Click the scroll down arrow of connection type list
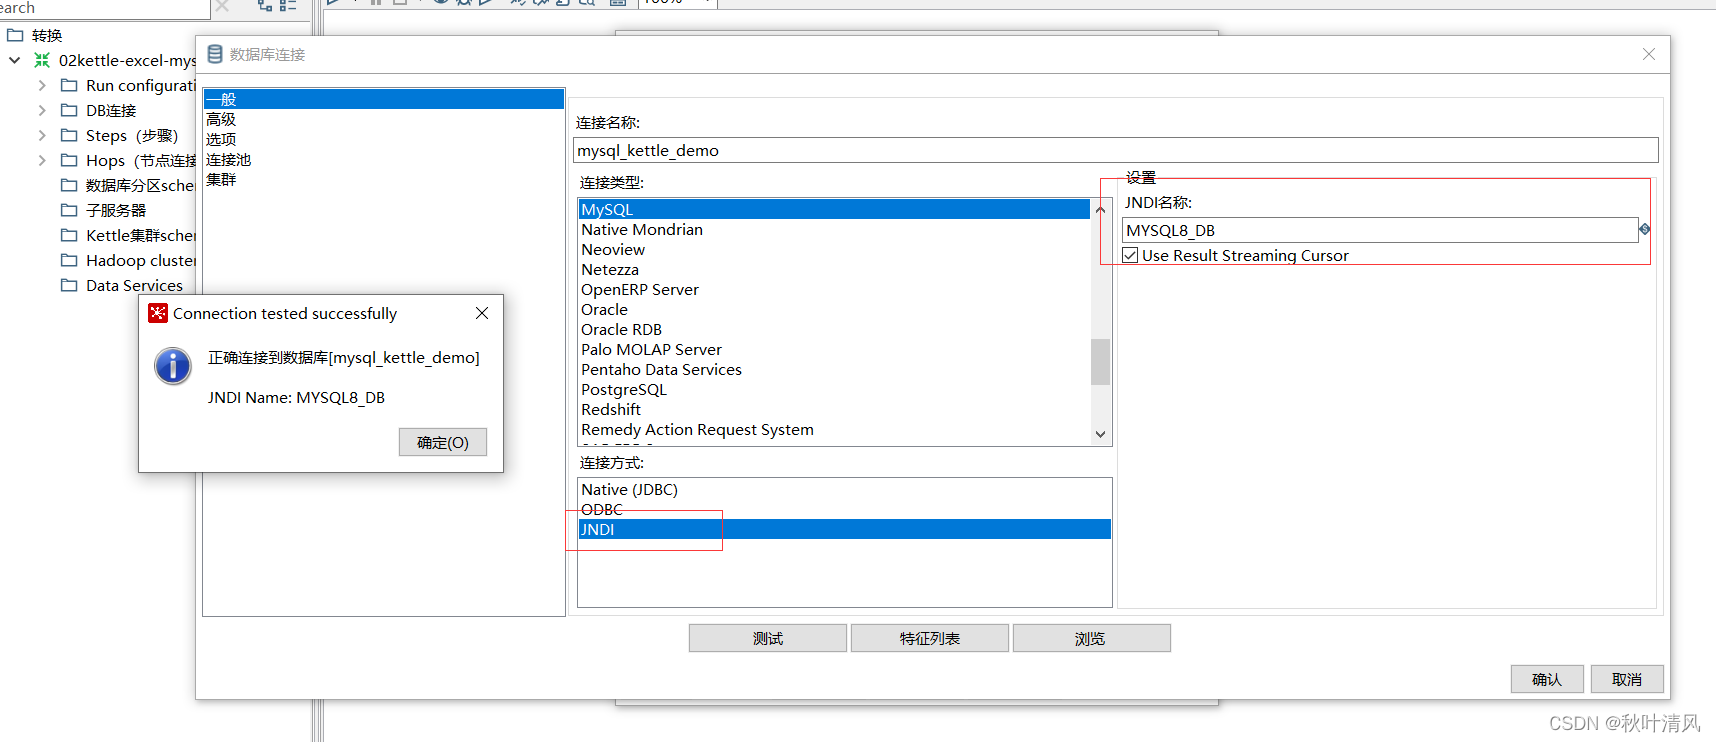 pos(1100,434)
